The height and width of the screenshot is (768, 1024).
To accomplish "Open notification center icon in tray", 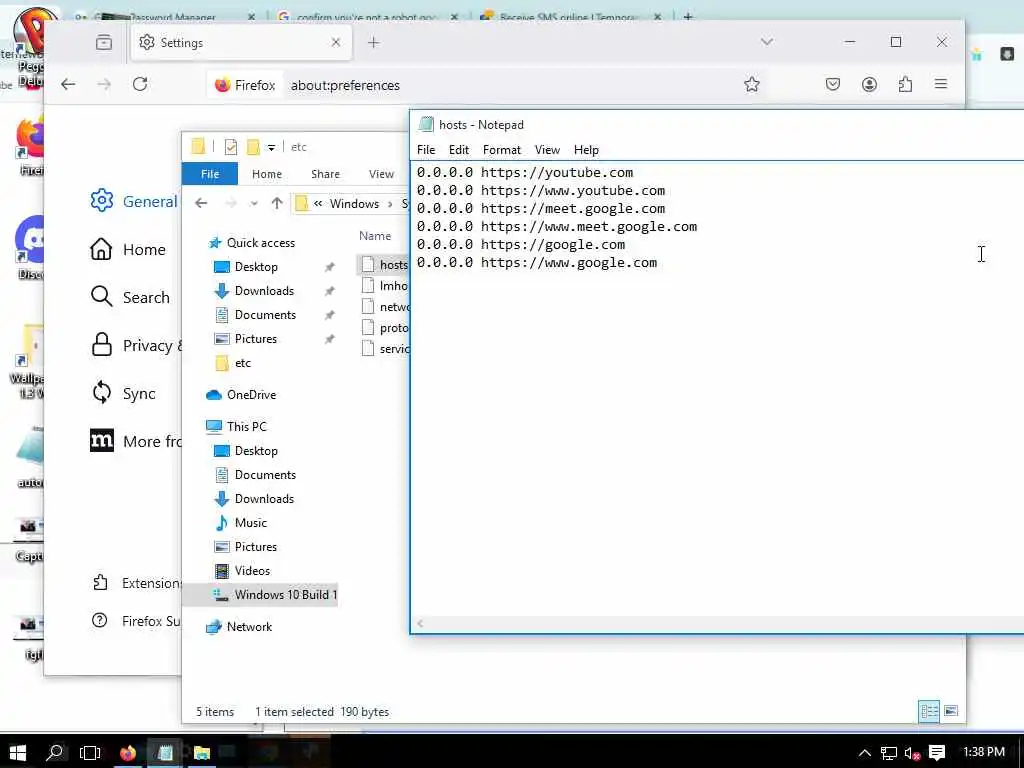I will tap(936, 752).
